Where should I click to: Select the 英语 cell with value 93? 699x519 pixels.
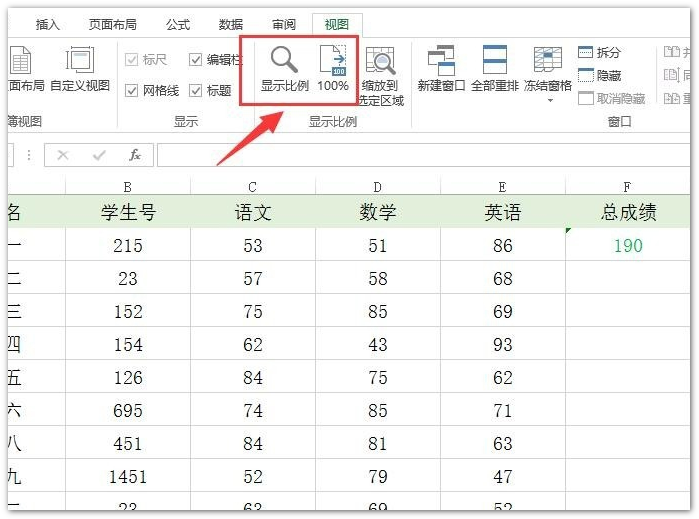(502, 344)
